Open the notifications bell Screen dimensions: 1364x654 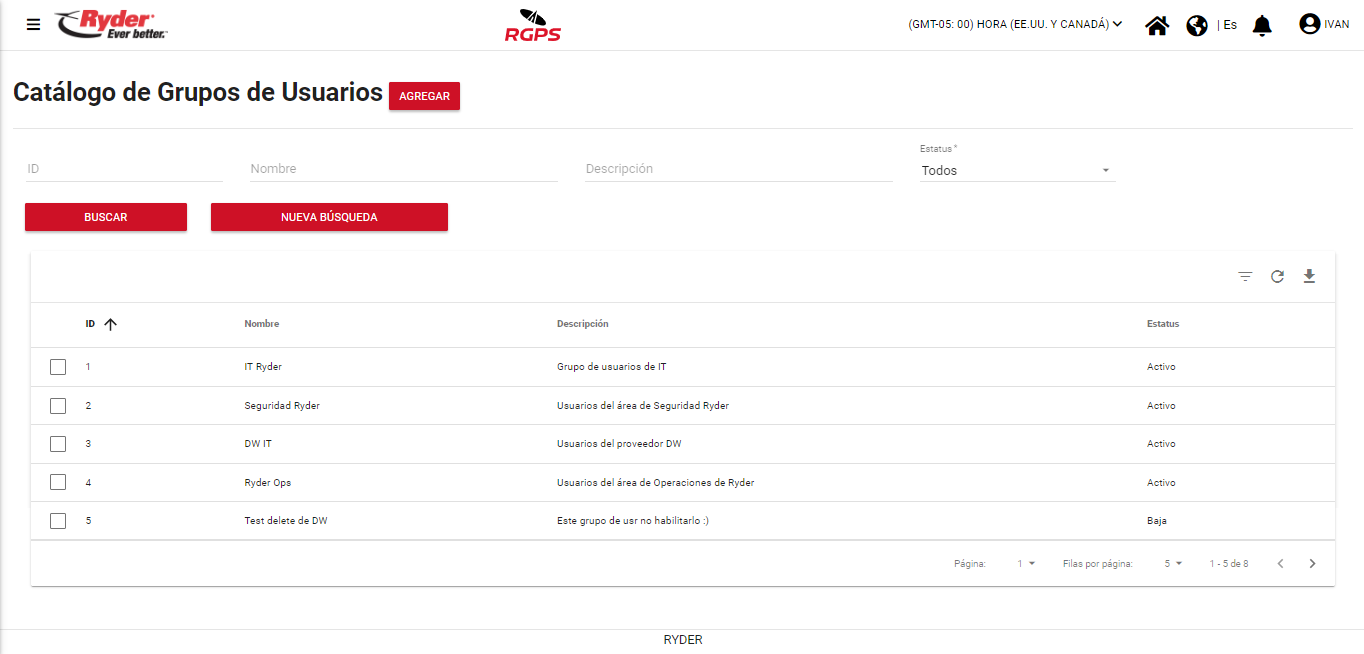coord(1262,25)
